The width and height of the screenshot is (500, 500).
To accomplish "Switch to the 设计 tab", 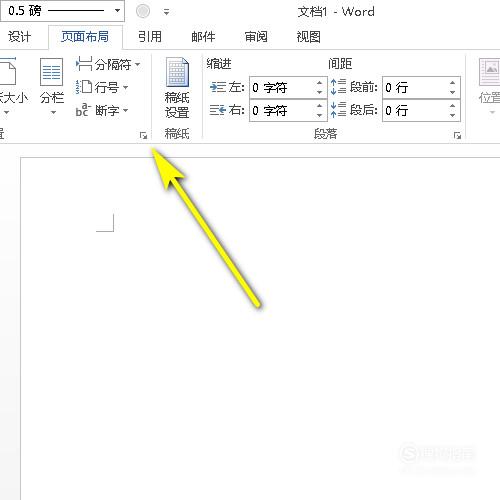I will point(19,36).
